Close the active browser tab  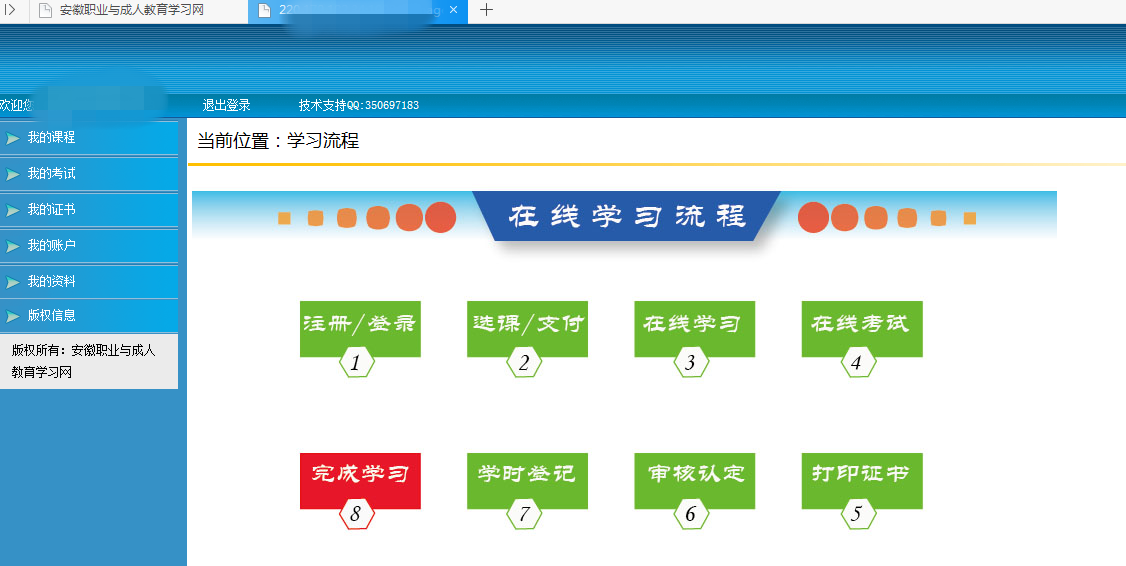coord(453,10)
